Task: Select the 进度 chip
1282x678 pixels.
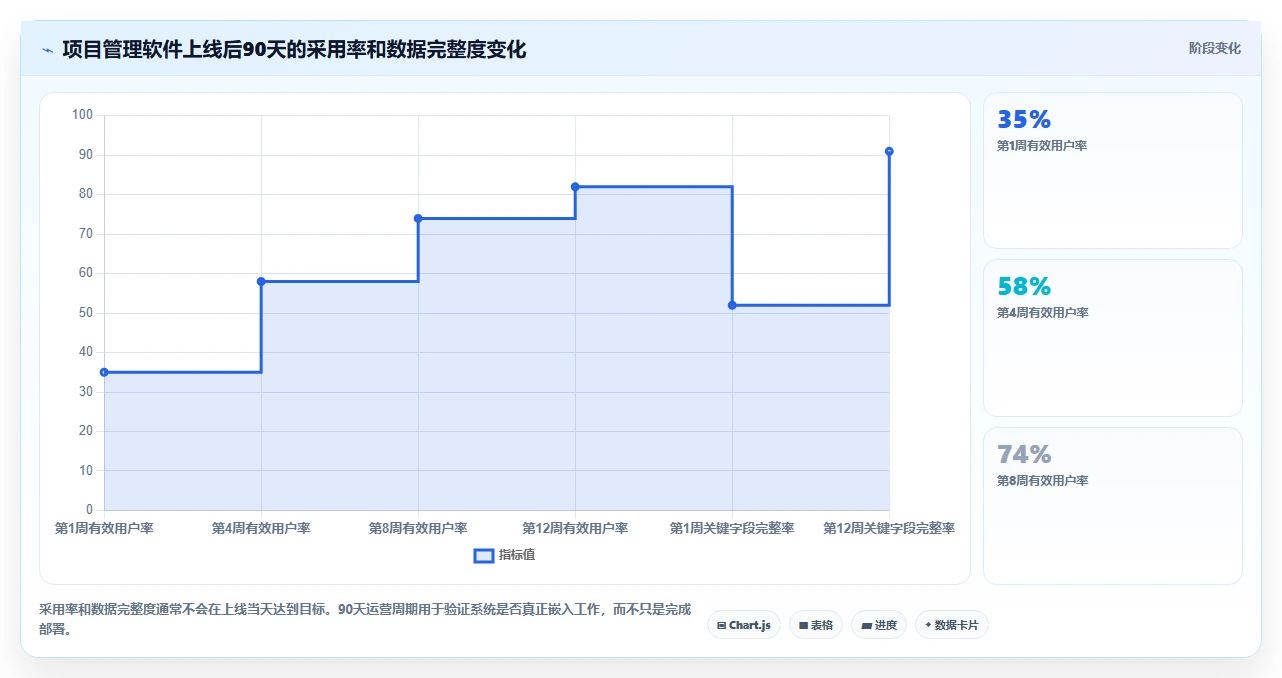Action: click(879, 625)
